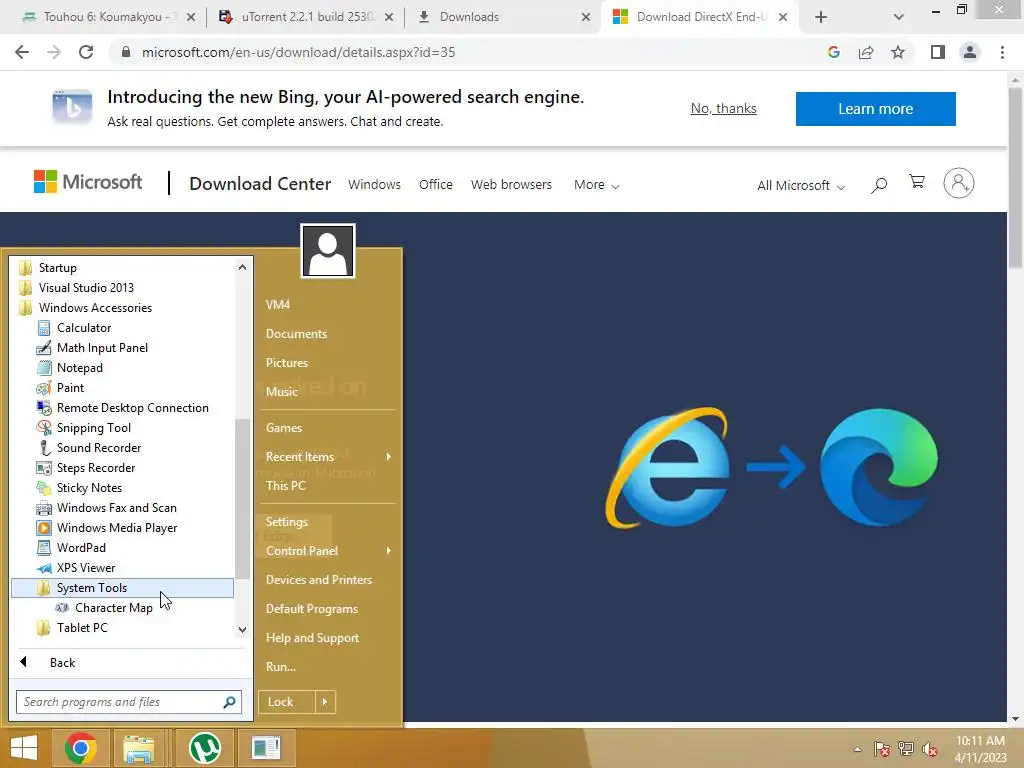Click the Lock button
Image resolution: width=1024 pixels, height=768 pixels.
pos(287,702)
